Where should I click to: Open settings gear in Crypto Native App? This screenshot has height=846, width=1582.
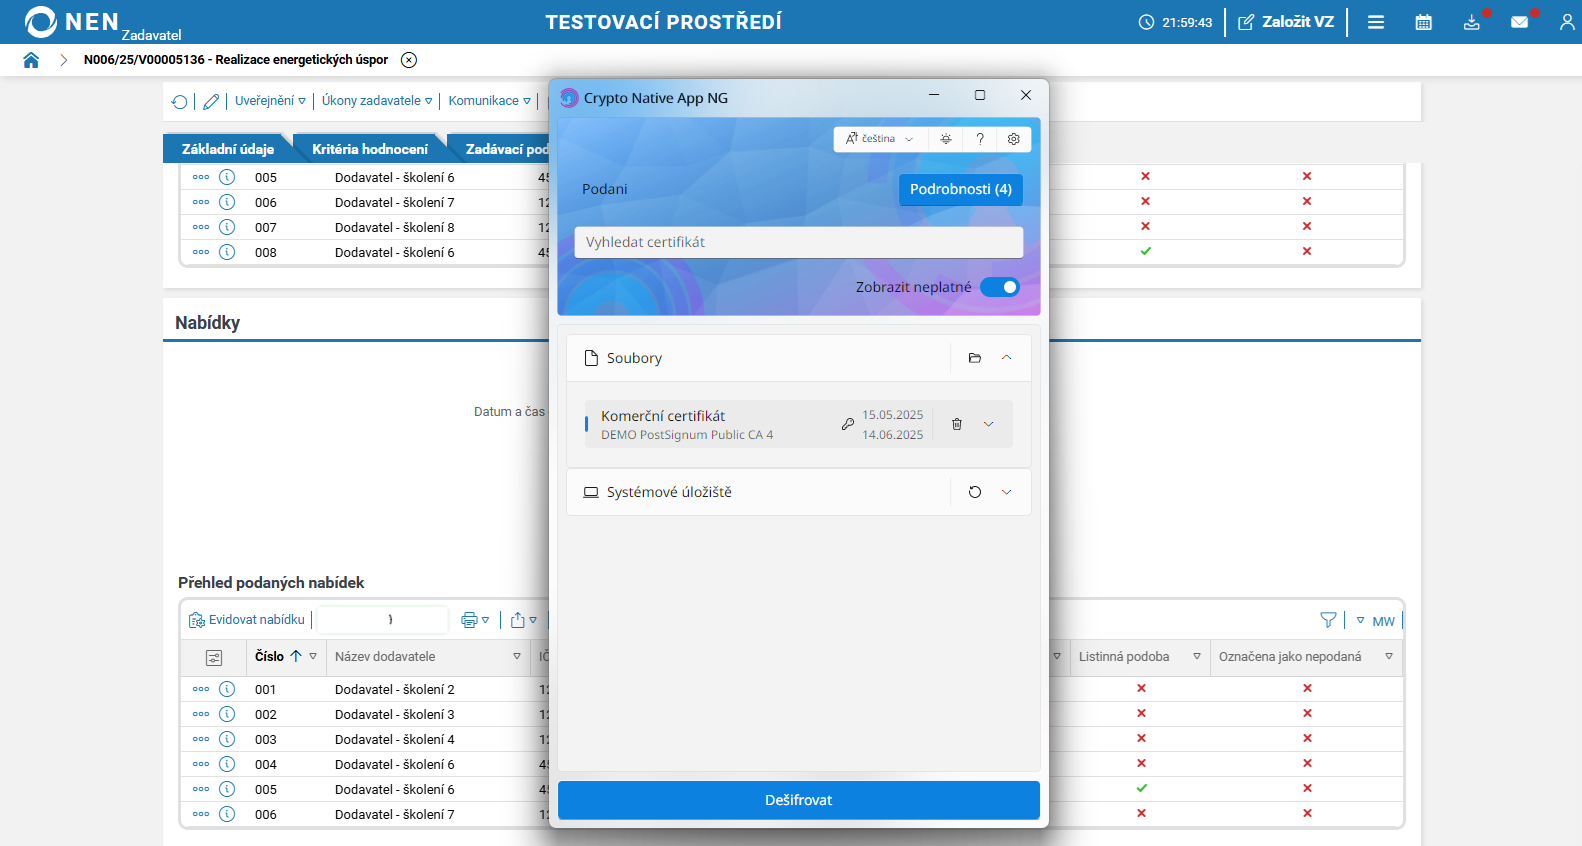click(x=1014, y=139)
